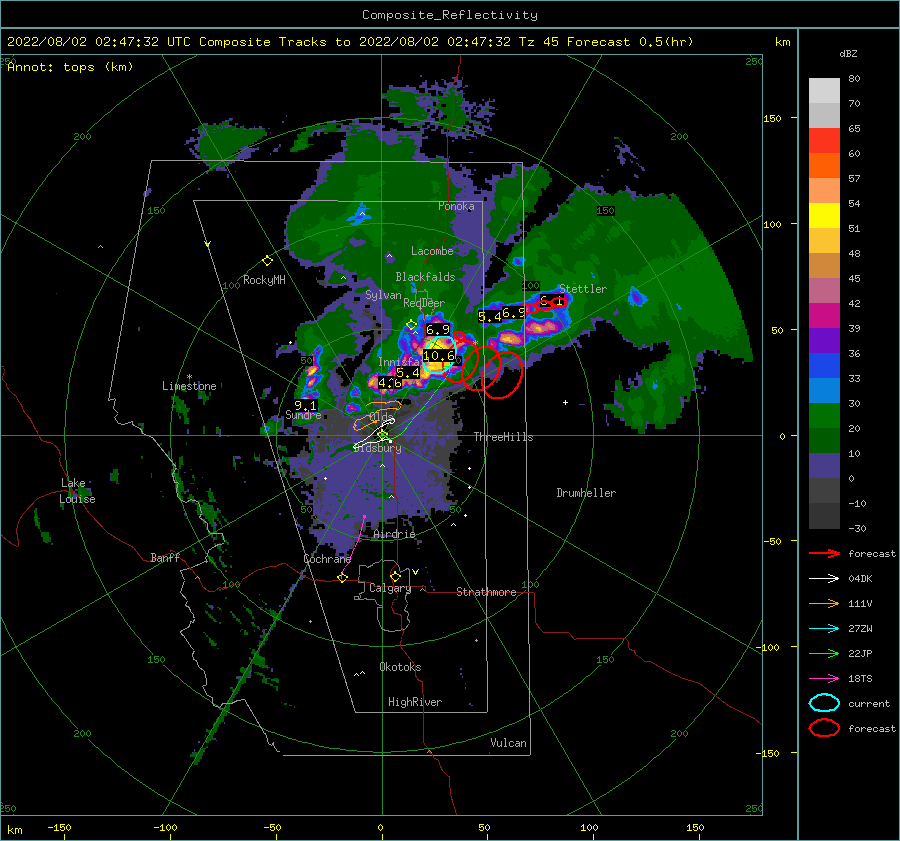Screen dimensions: 900x841
Task: Click the 04DK legend text
Action: click(x=860, y=579)
